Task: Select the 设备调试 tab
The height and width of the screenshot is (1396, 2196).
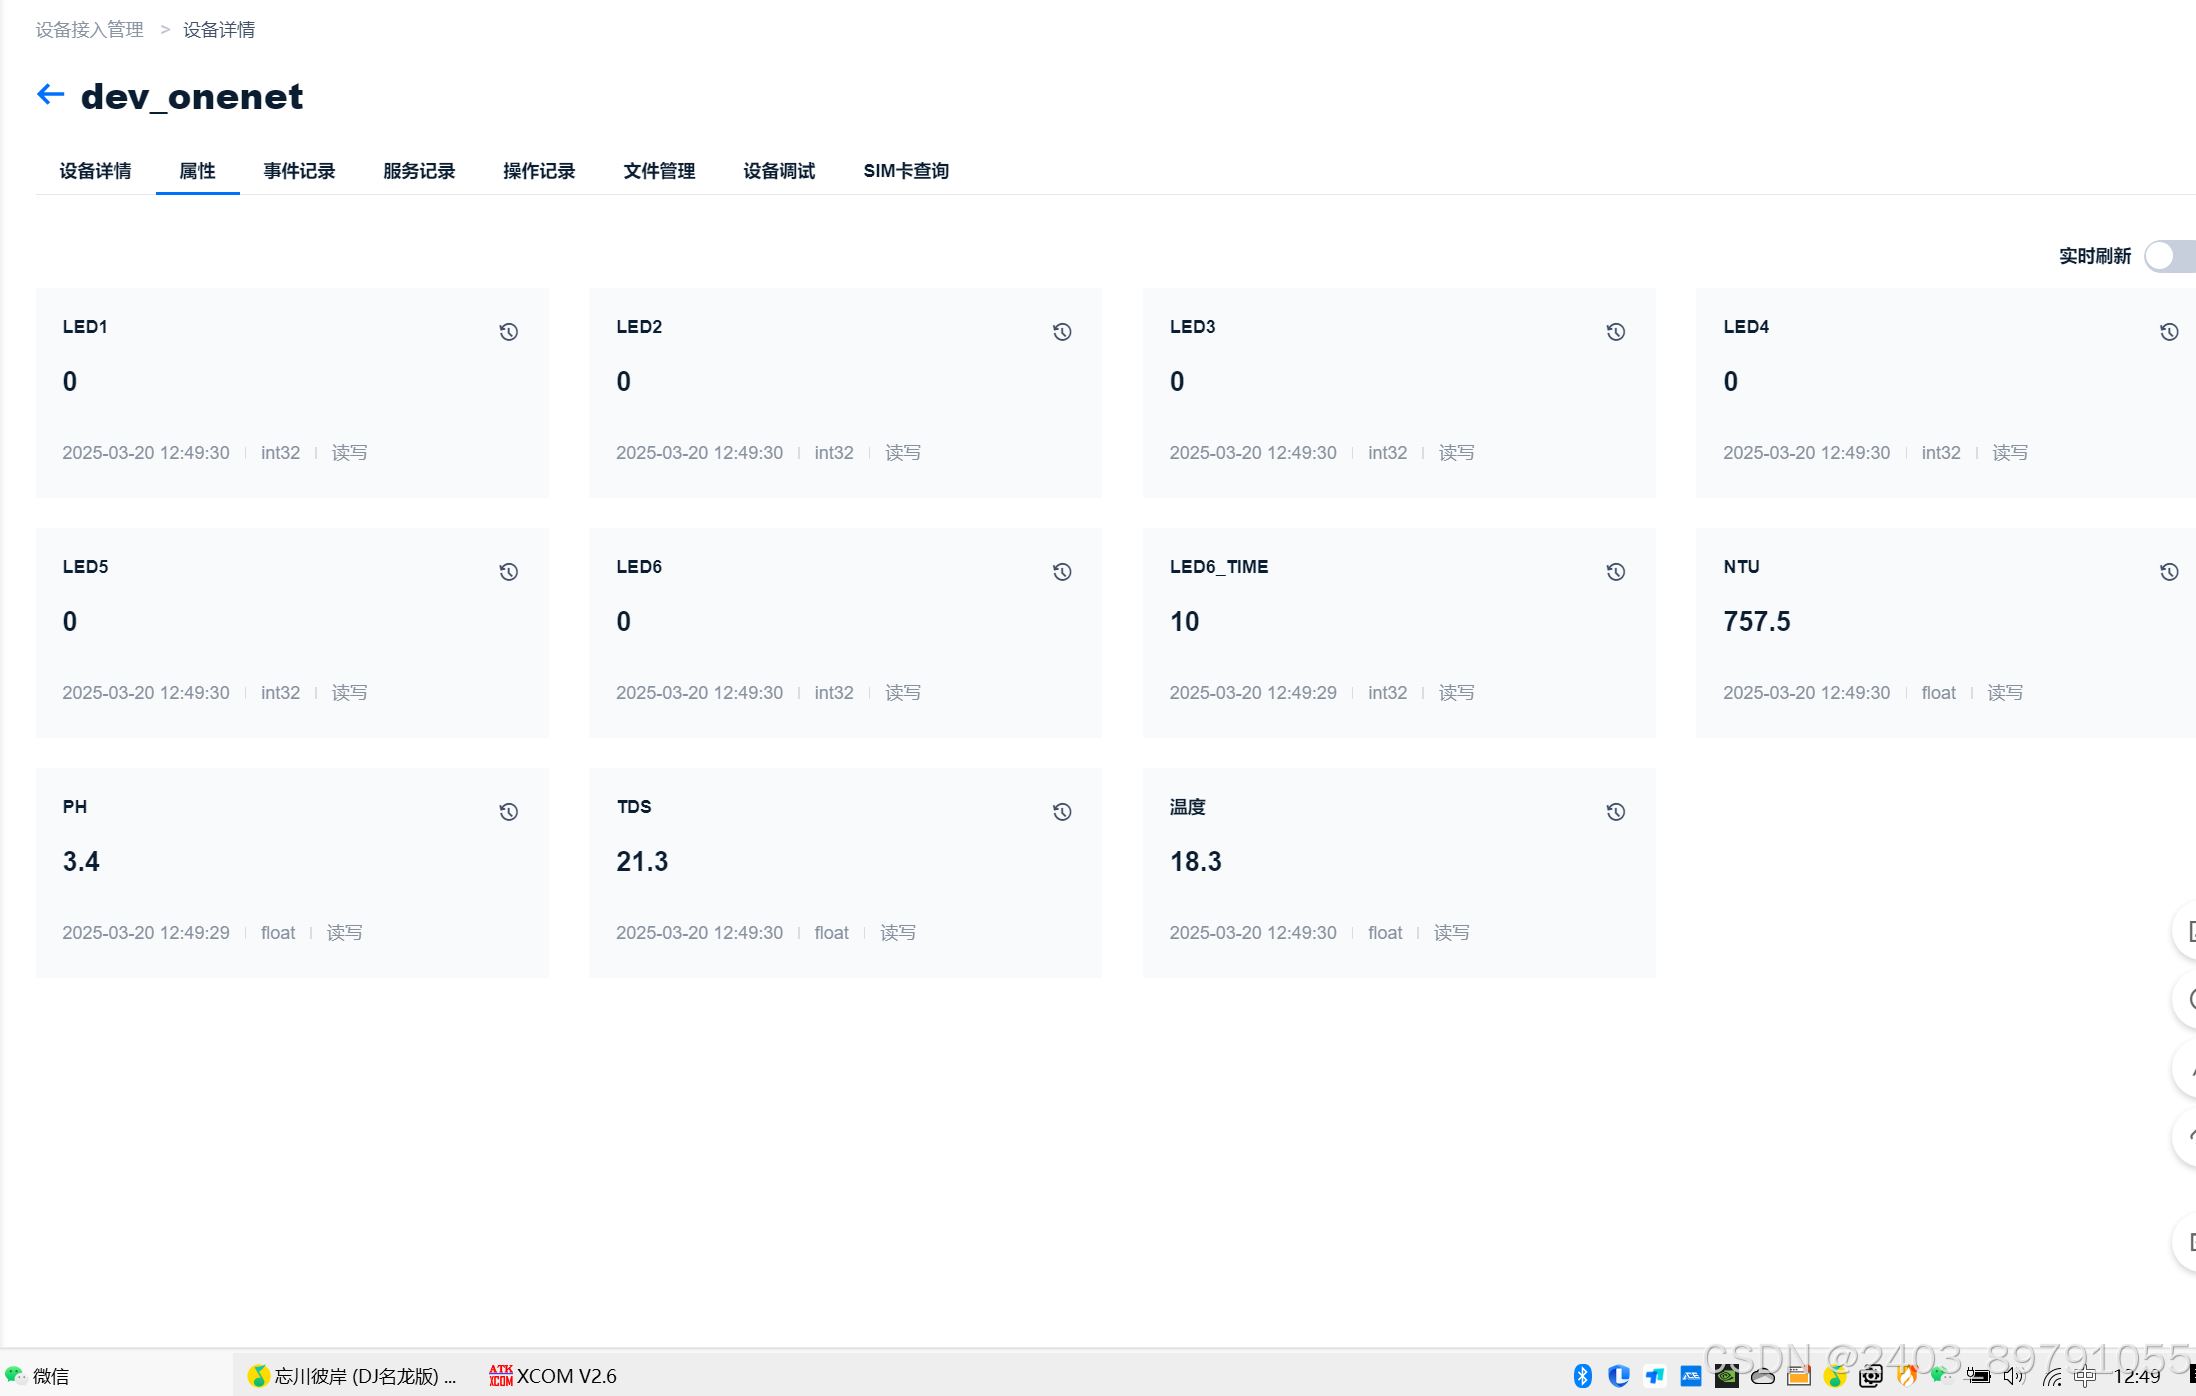Action: click(779, 171)
